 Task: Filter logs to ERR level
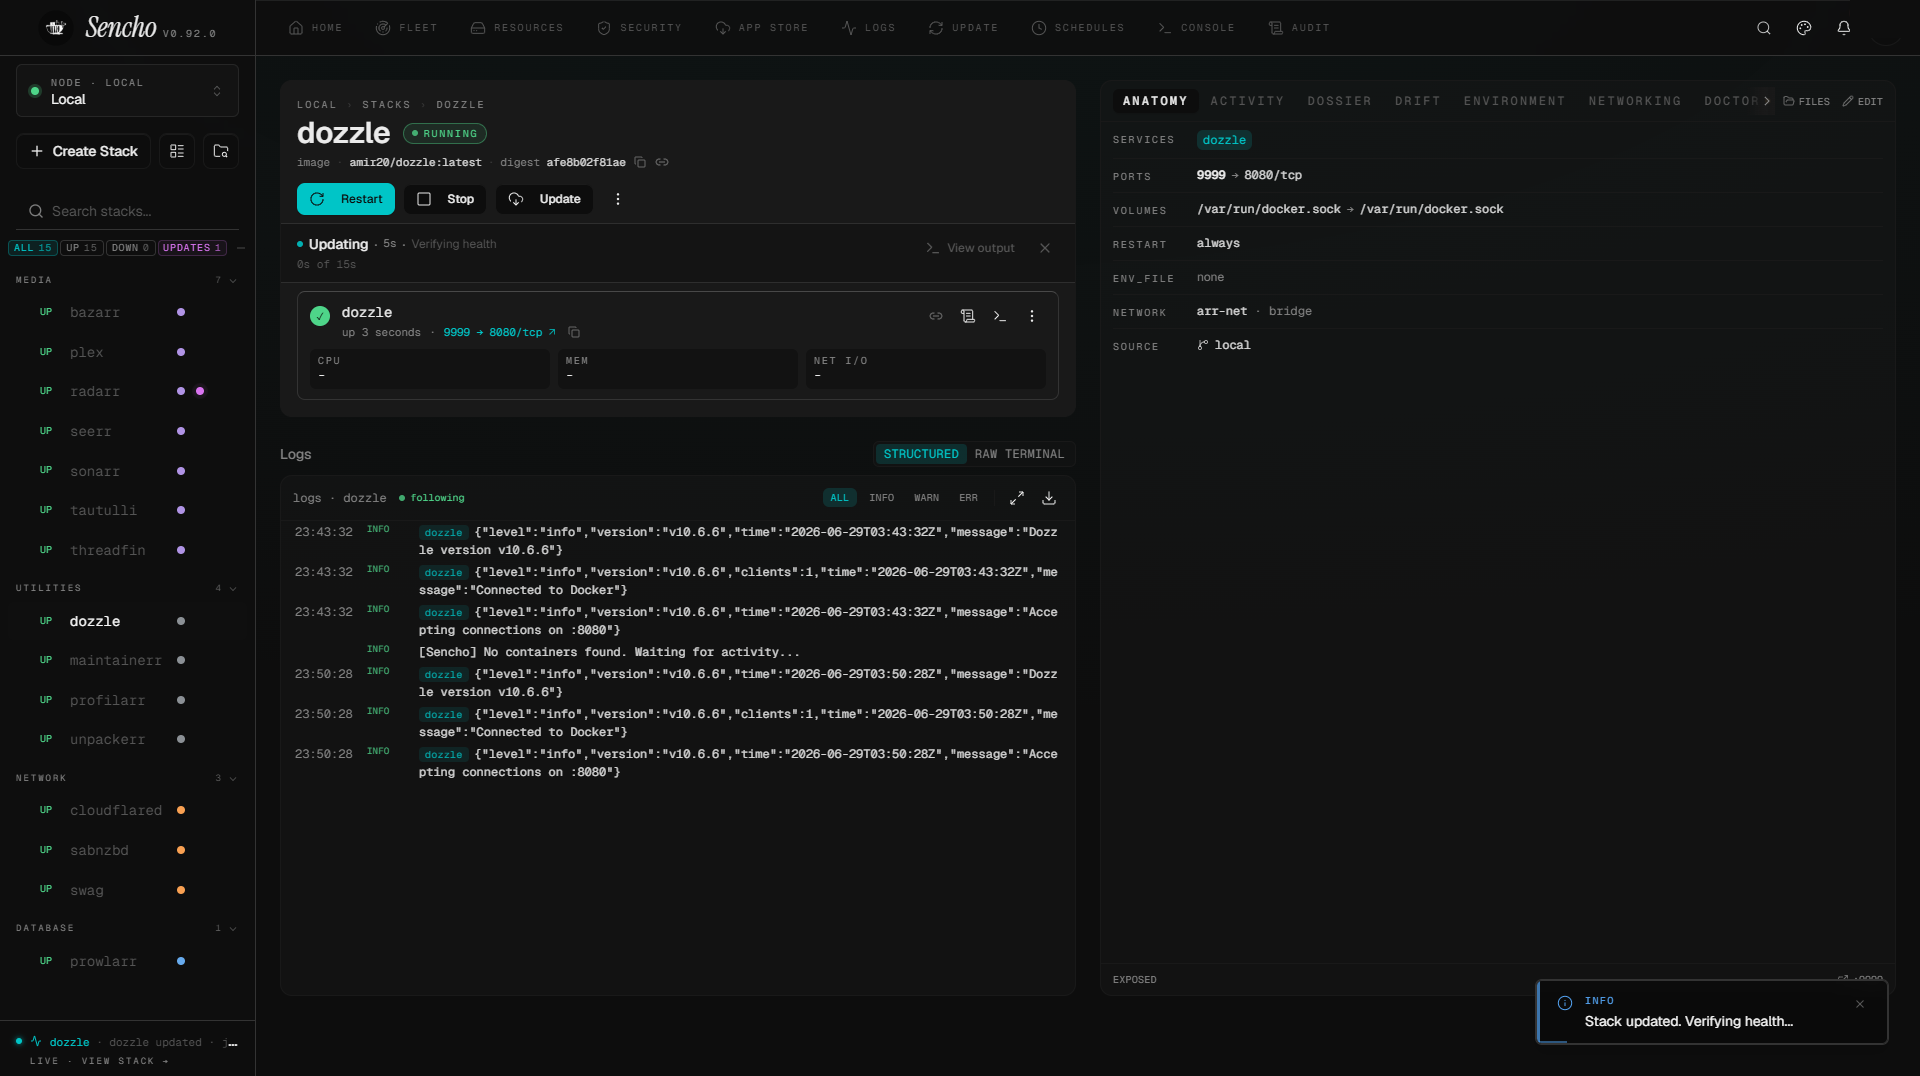tap(968, 498)
